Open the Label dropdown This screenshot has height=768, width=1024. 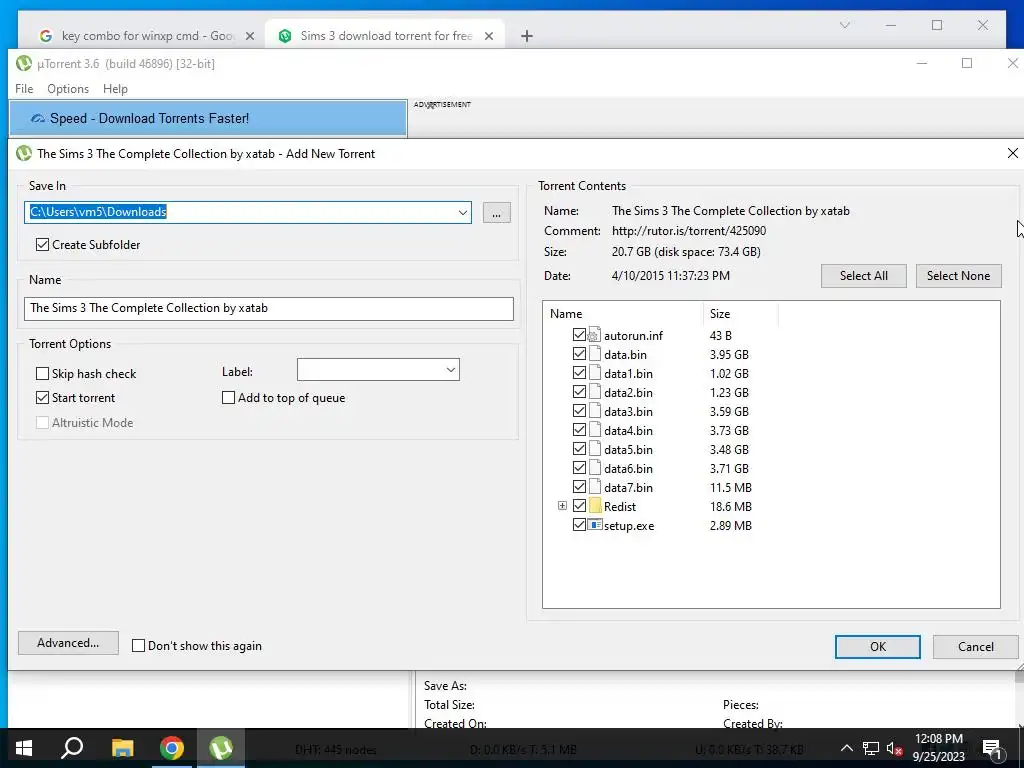(x=378, y=370)
